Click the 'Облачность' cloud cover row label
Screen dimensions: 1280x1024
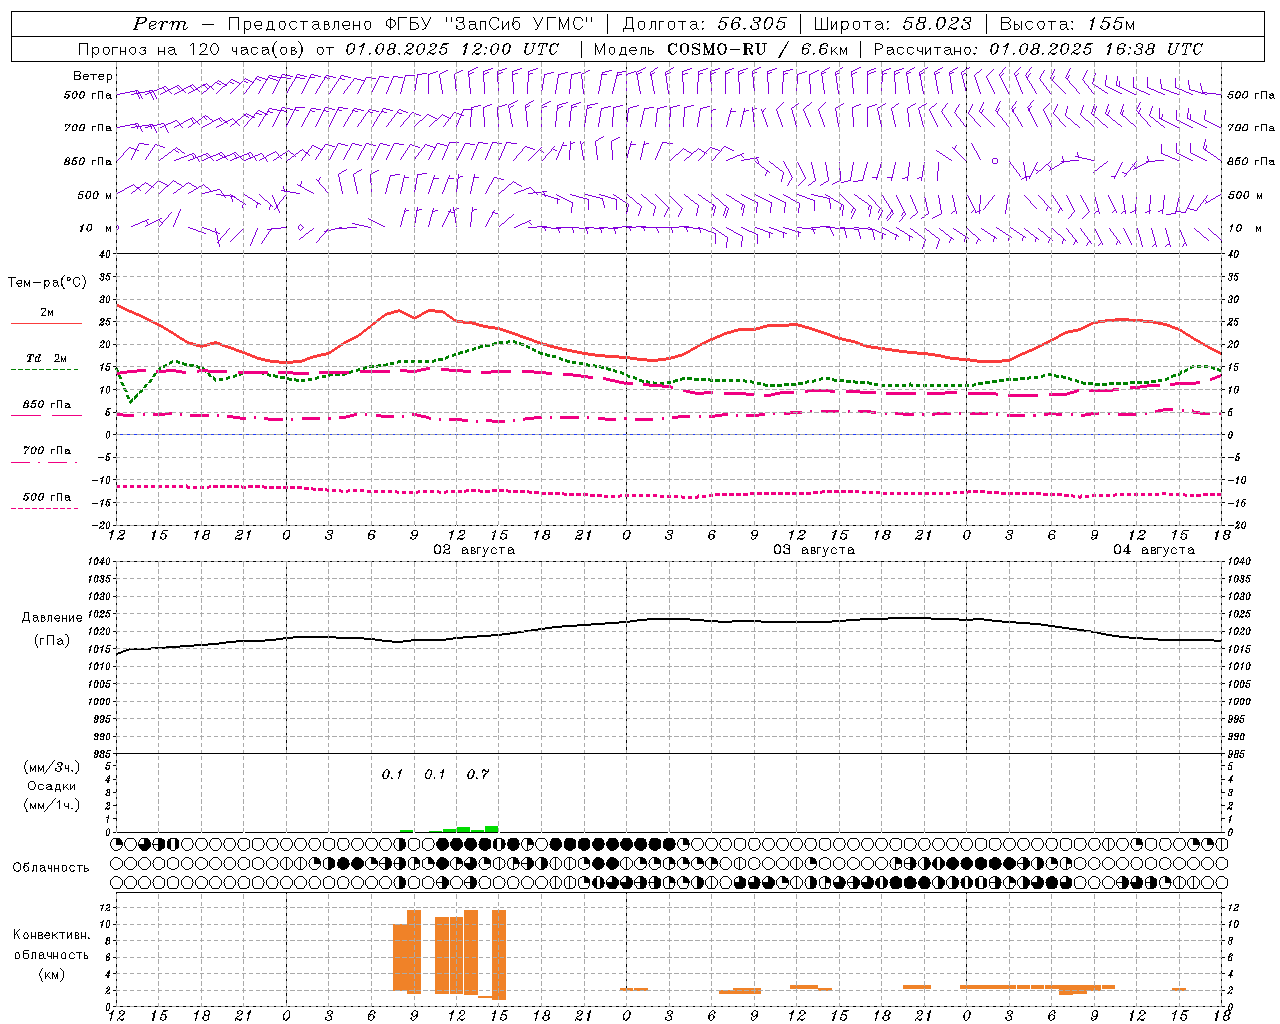click(x=51, y=868)
